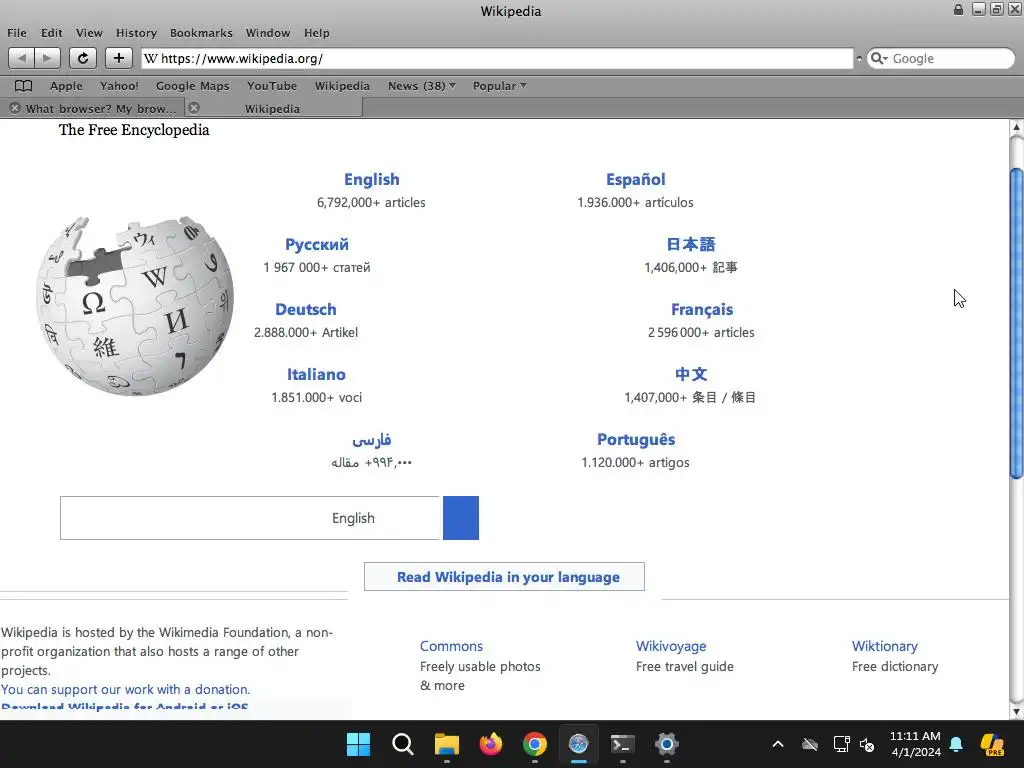The image size is (1024, 768).
Task: Open the Wikipedia bookmark in bookmarks bar
Action: point(342,86)
